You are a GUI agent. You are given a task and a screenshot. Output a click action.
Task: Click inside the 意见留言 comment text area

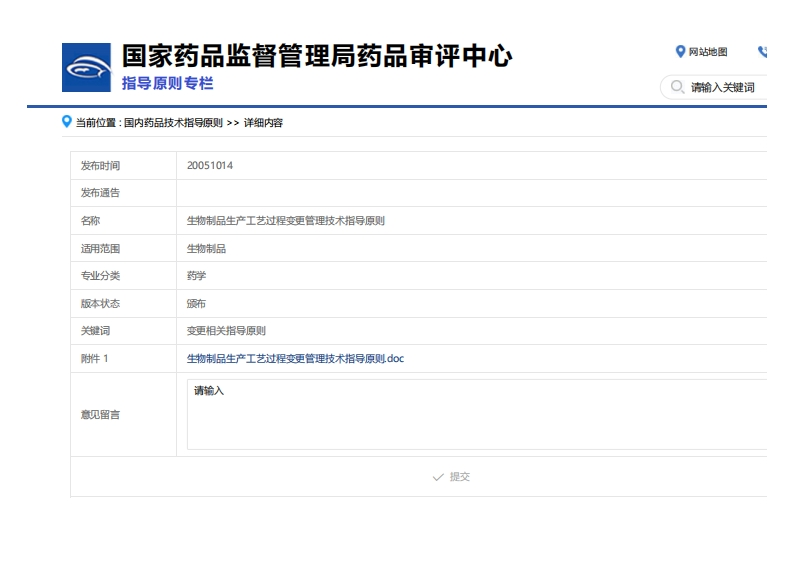click(476, 415)
